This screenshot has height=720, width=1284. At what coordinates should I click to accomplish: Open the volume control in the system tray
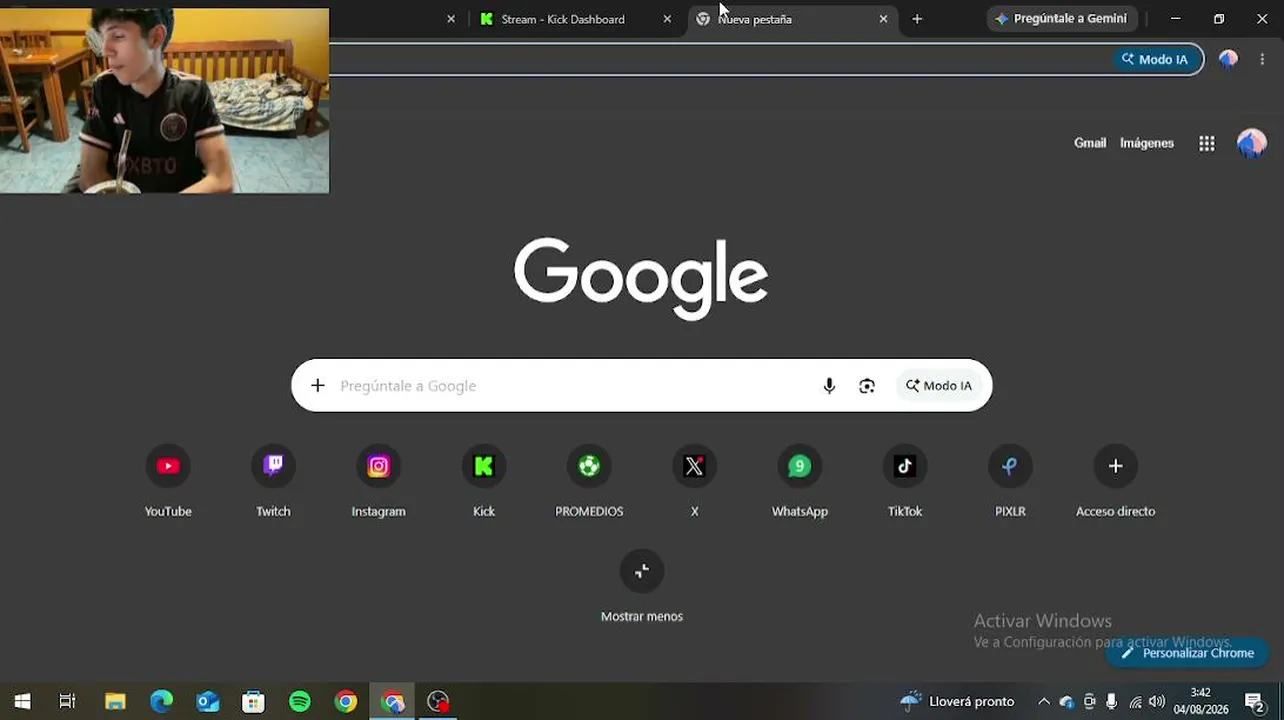[1157, 702]
